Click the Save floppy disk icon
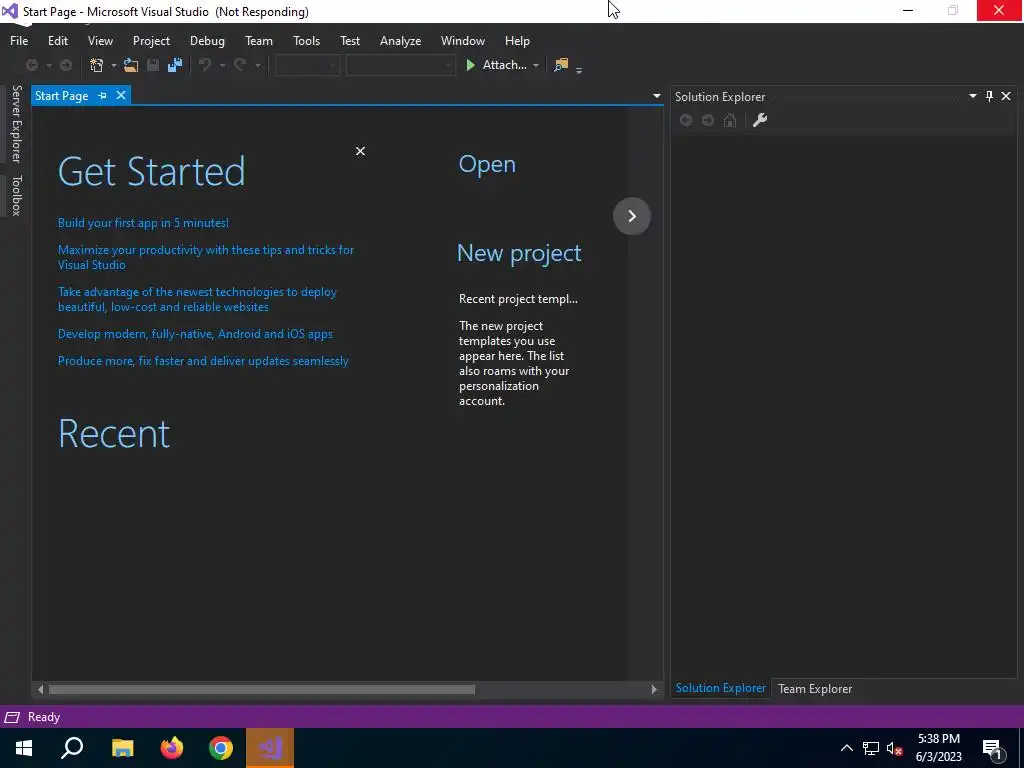1024x768 pixels. [x=153, y=65]
